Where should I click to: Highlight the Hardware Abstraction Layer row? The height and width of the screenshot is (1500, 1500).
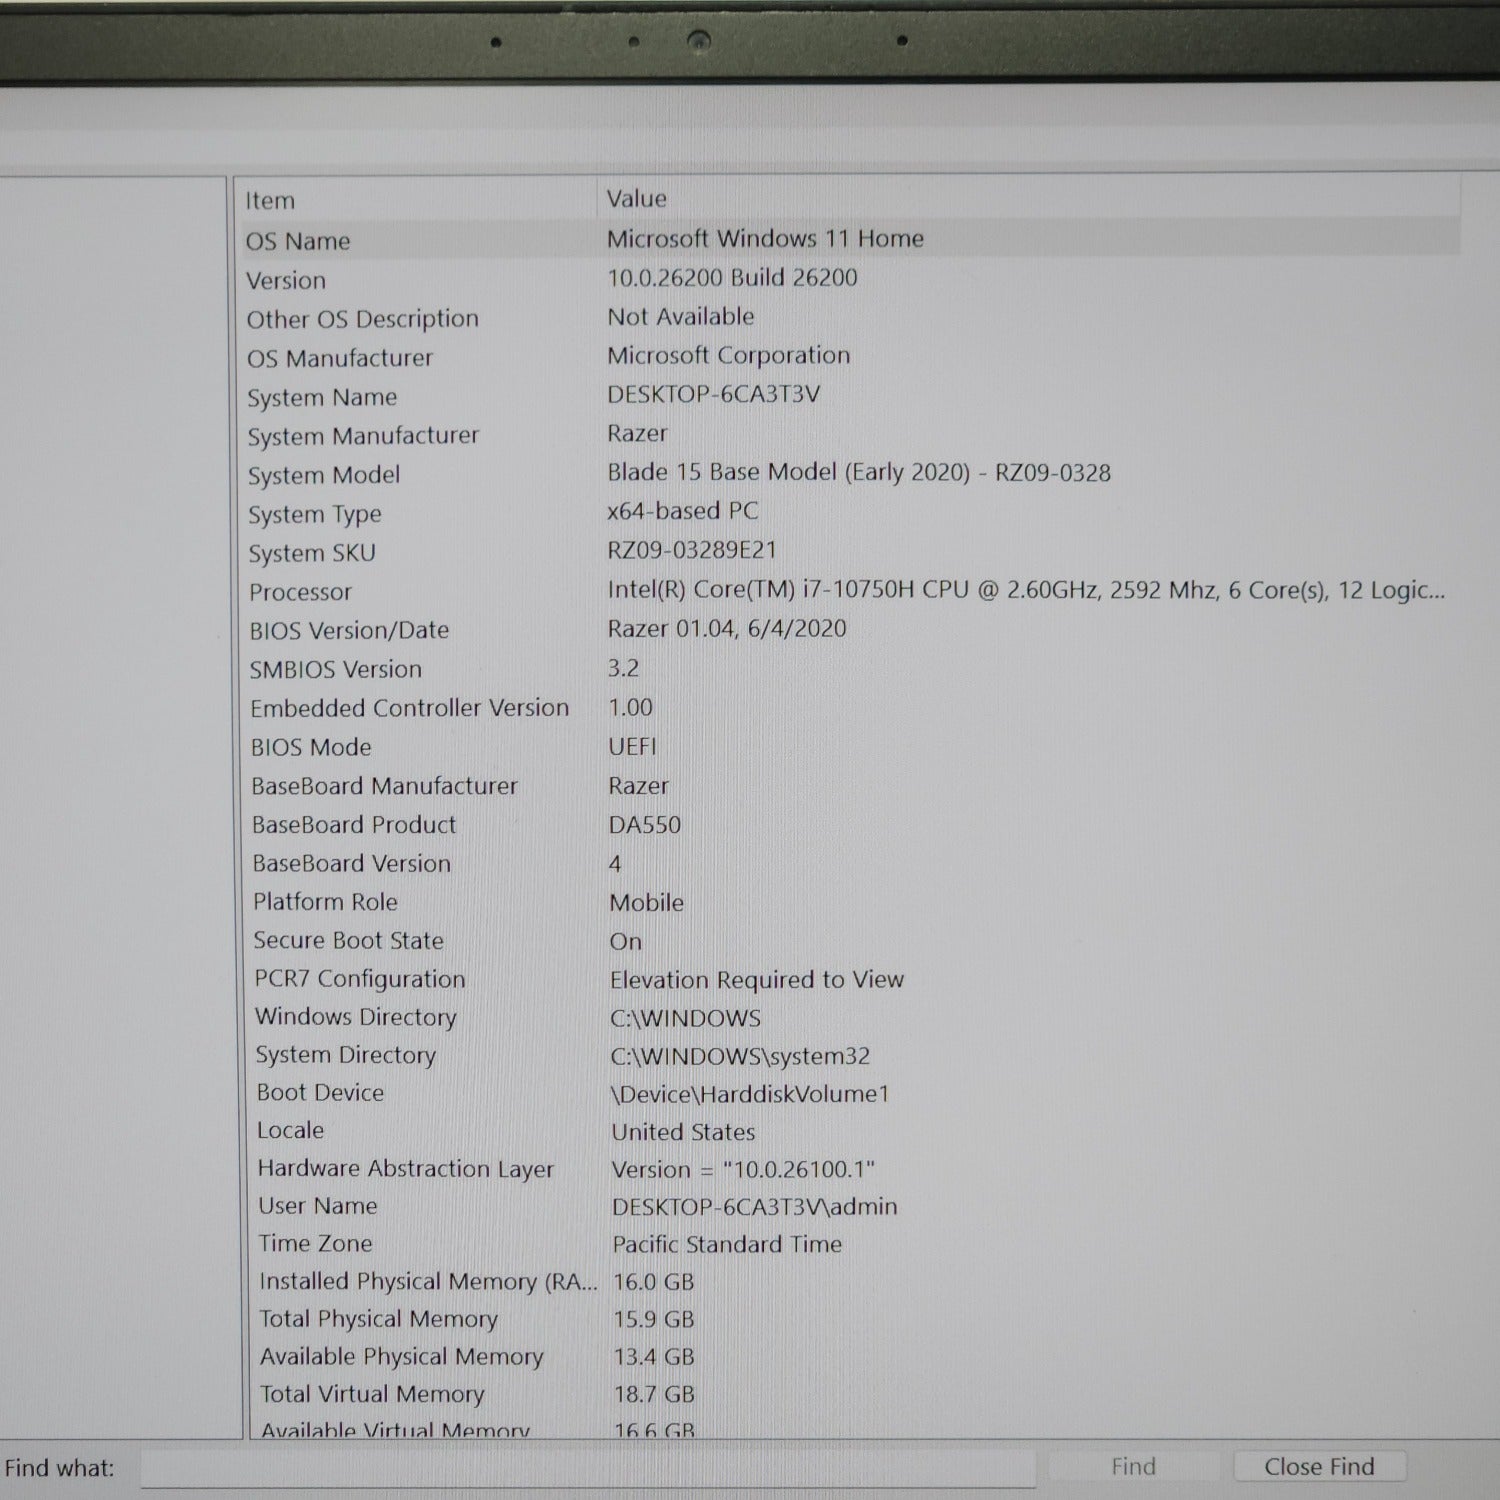coord(405,1169)
